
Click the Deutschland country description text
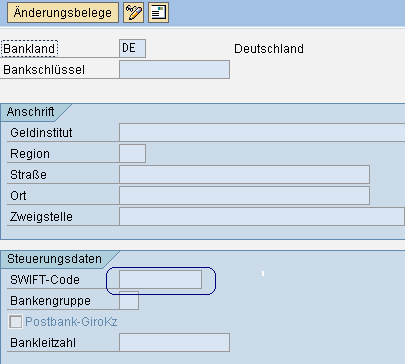[x=269, y=49]
